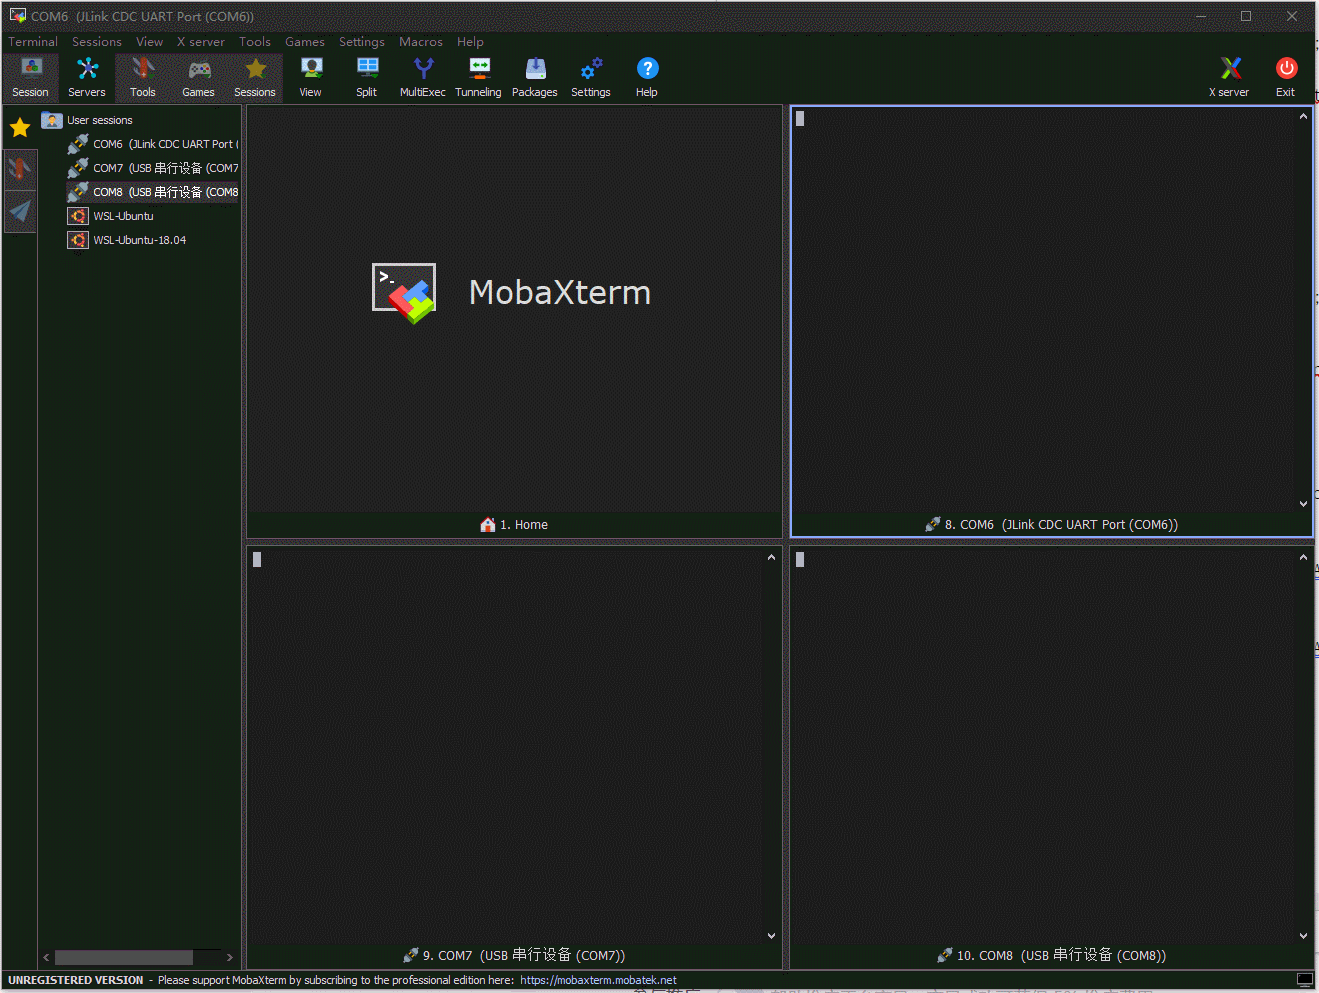Select the Tools knife sidebar tab
The width and height of the screenshot is (1319, 993).
20,168
